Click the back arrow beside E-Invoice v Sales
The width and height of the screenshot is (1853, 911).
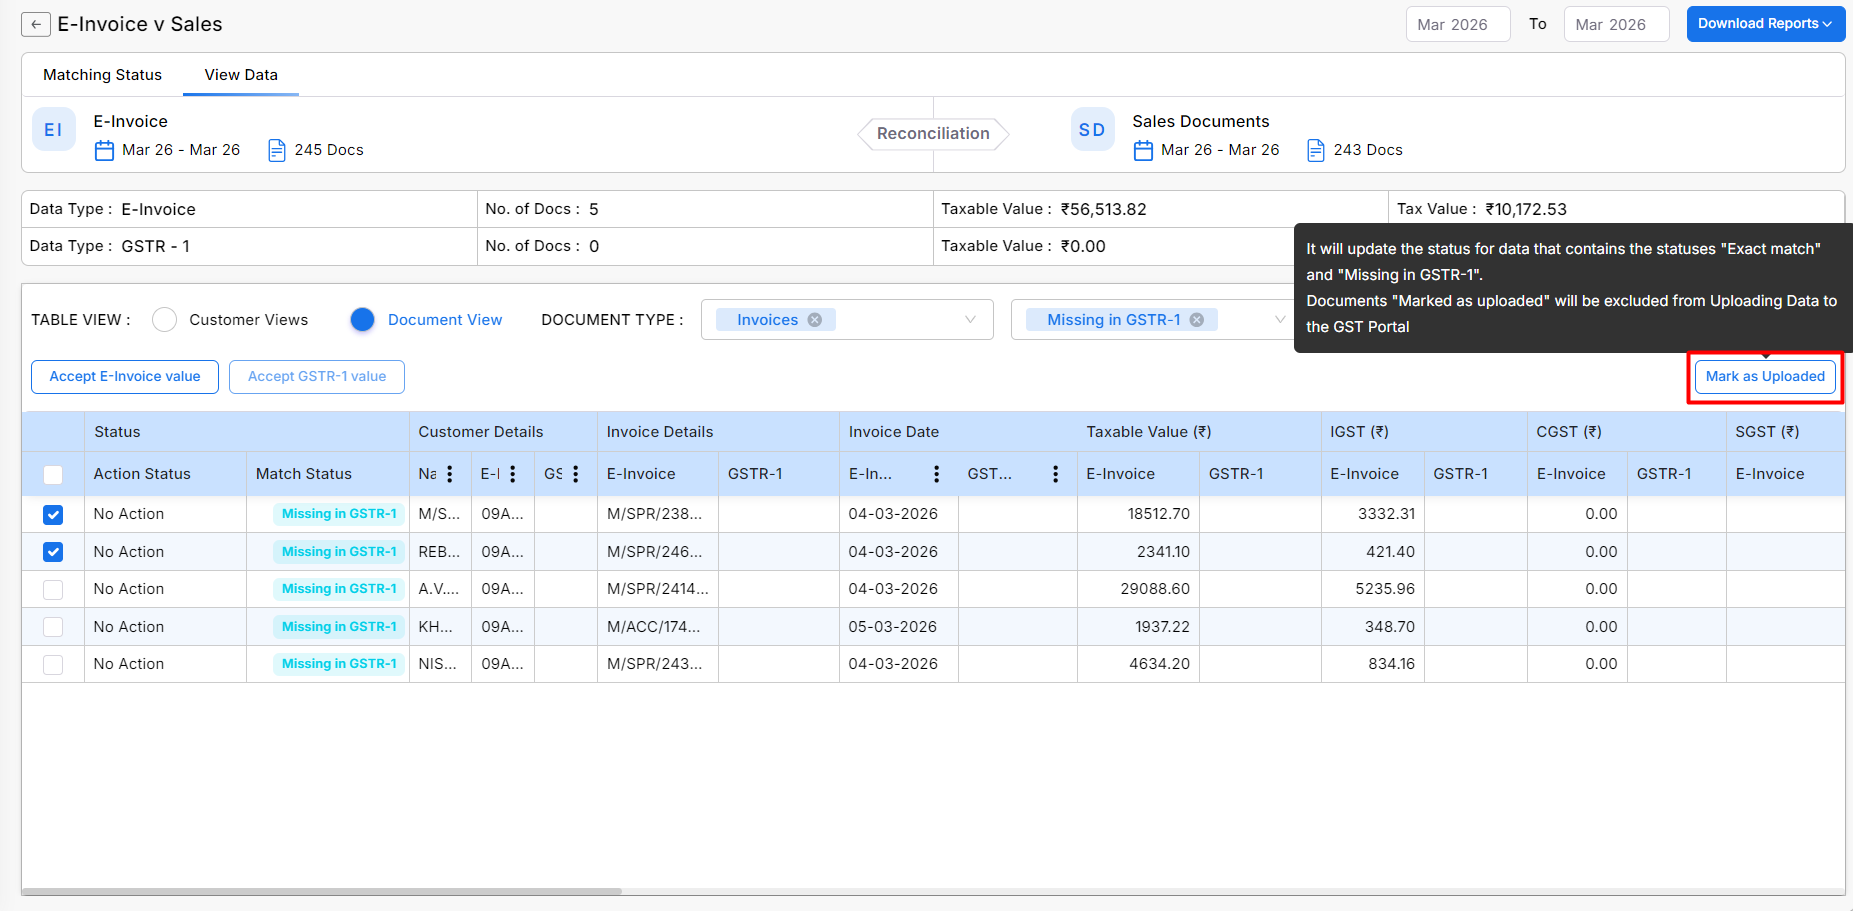pyautogui.click(x=35, y=25)
